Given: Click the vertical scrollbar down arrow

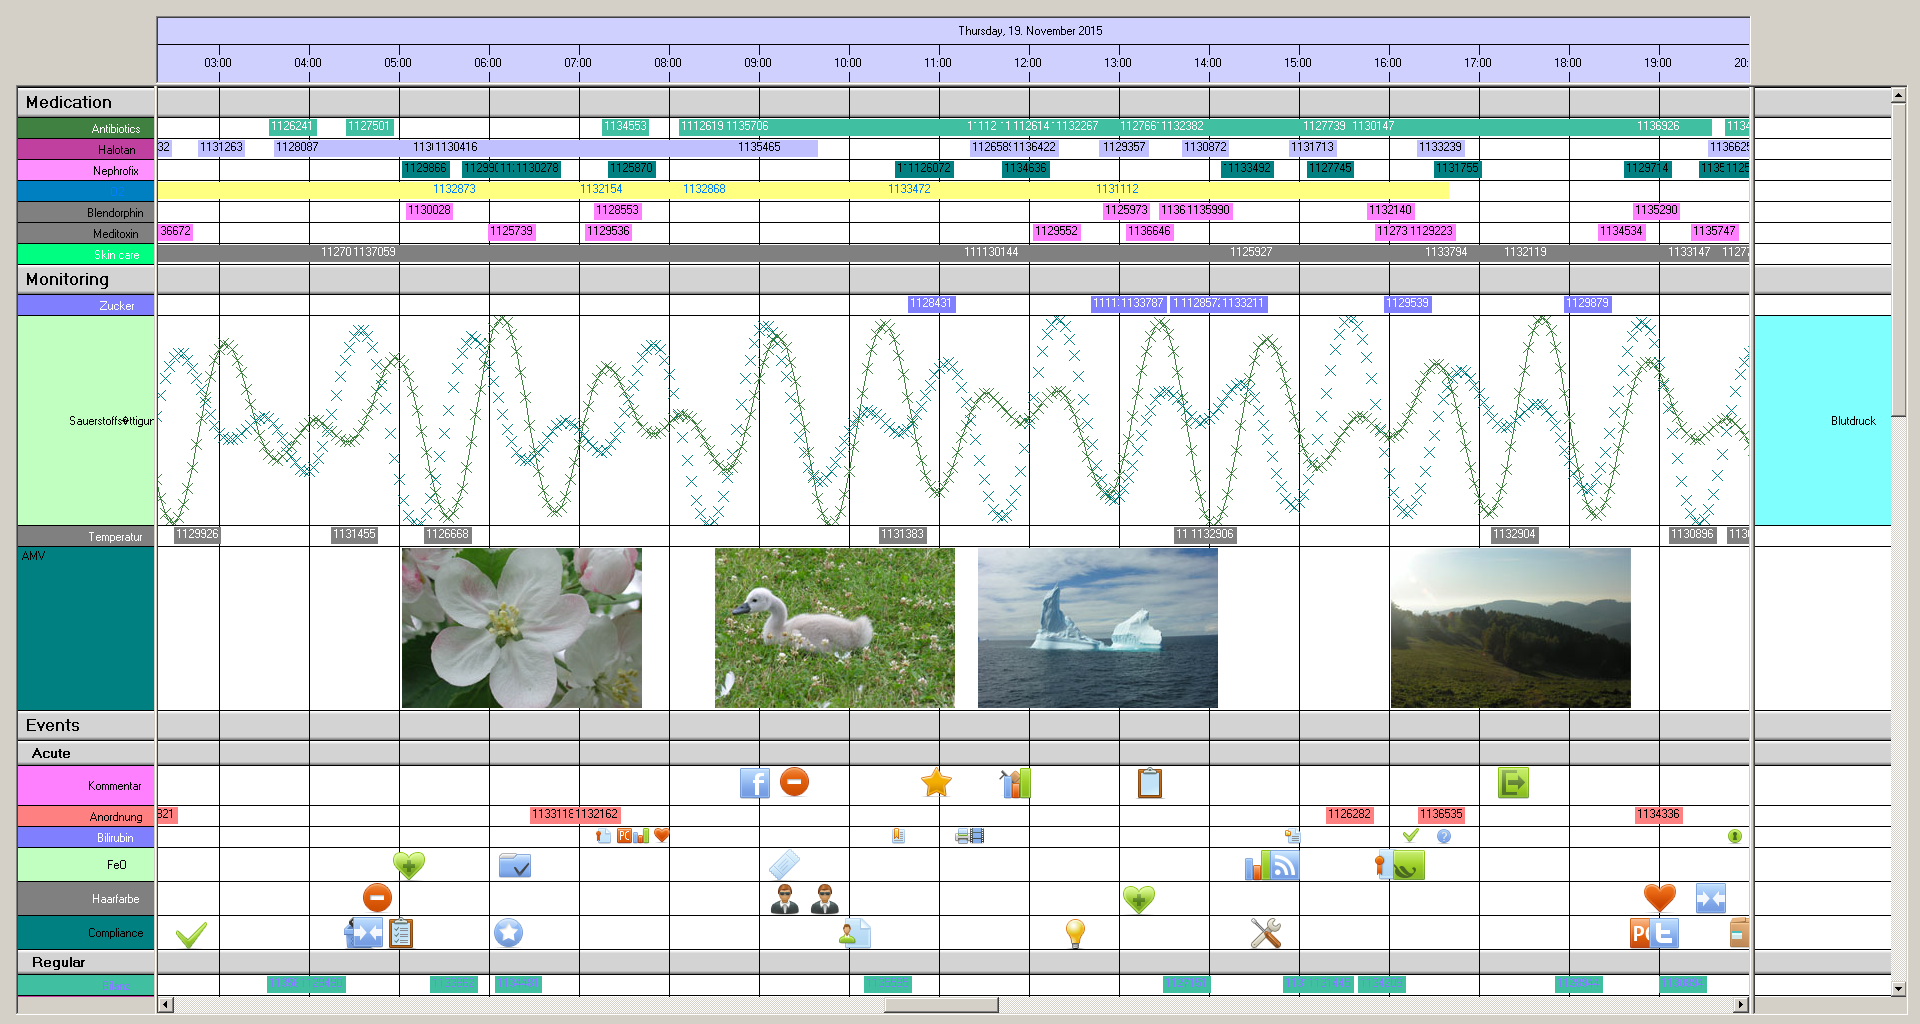Looking at the screenshot, I should point(1898,988).
